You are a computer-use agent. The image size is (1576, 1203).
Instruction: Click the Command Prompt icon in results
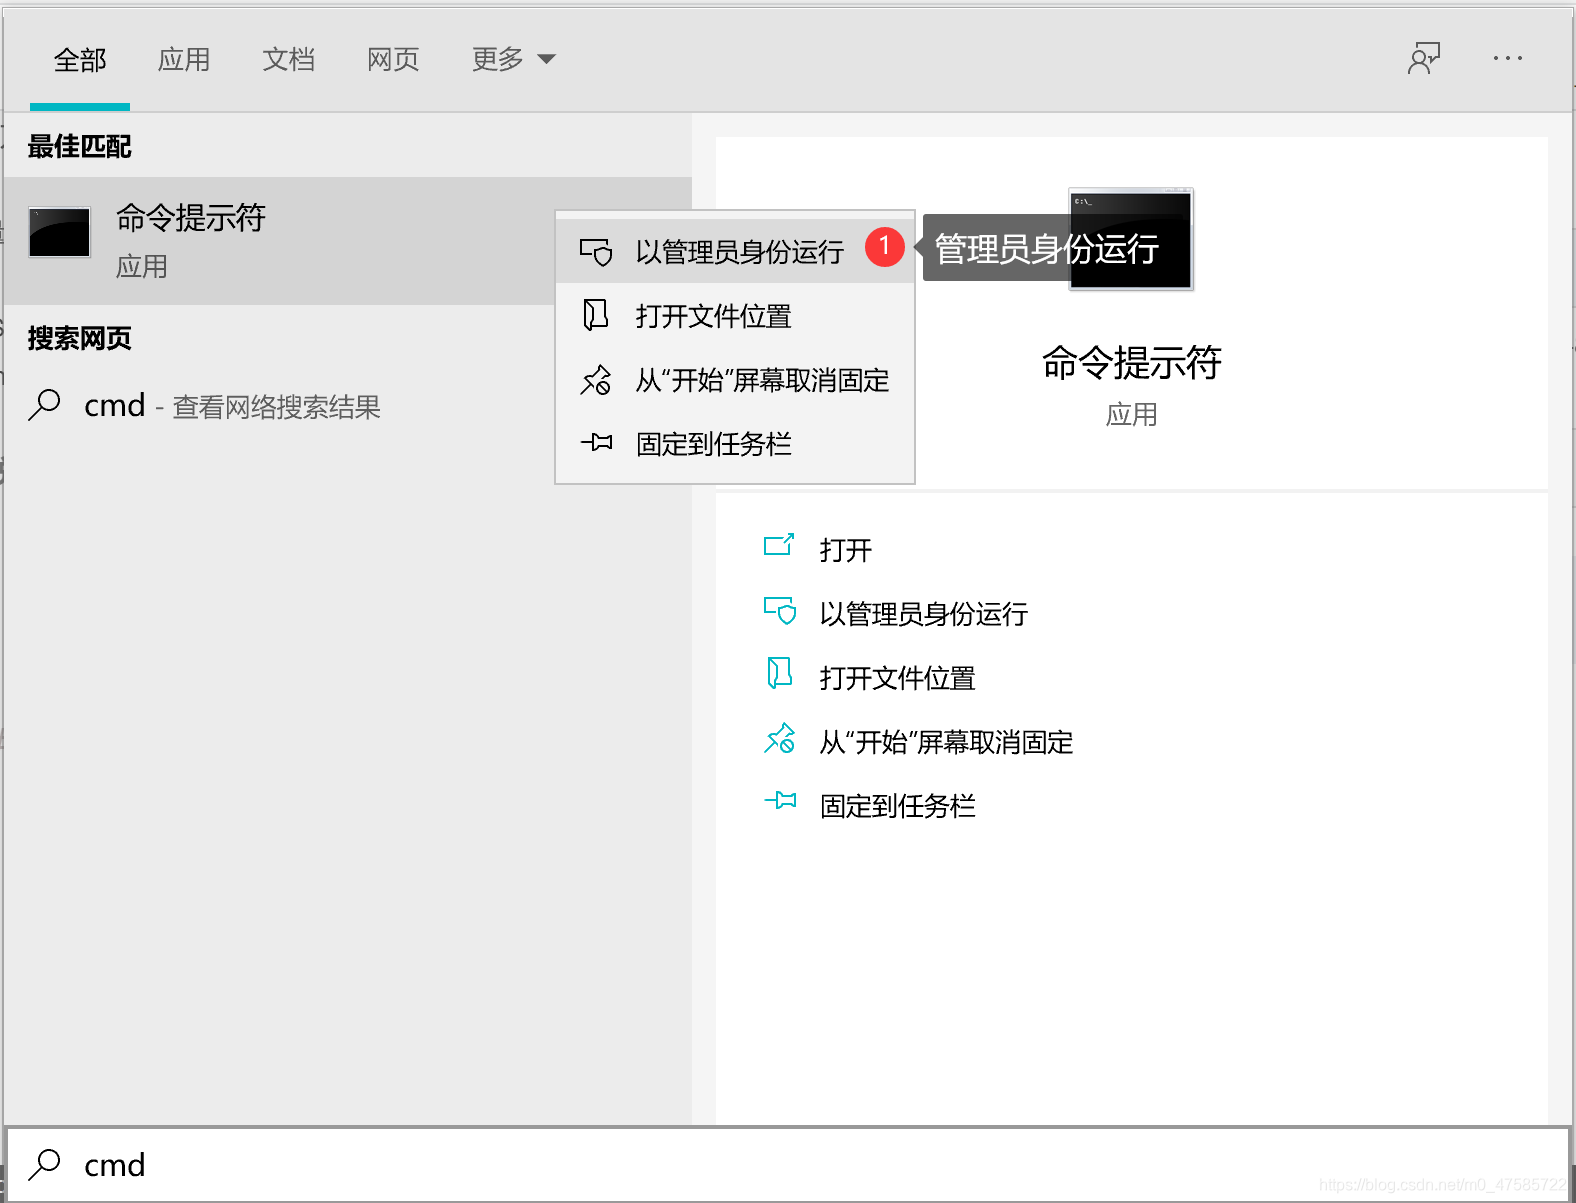click(60, 233)
